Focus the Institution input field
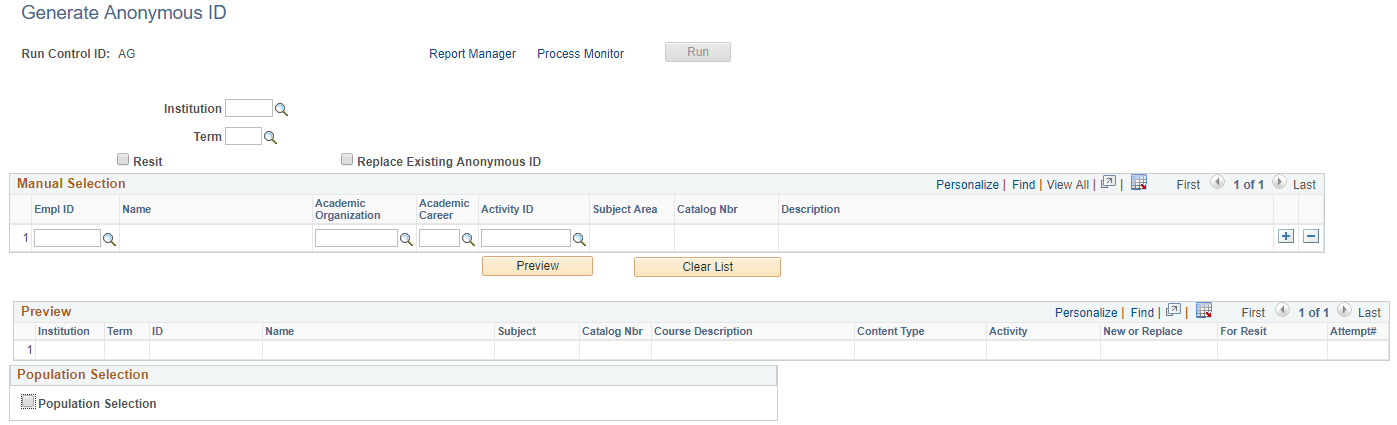The height and width of the screenshot is (425, 1397). 249,109
